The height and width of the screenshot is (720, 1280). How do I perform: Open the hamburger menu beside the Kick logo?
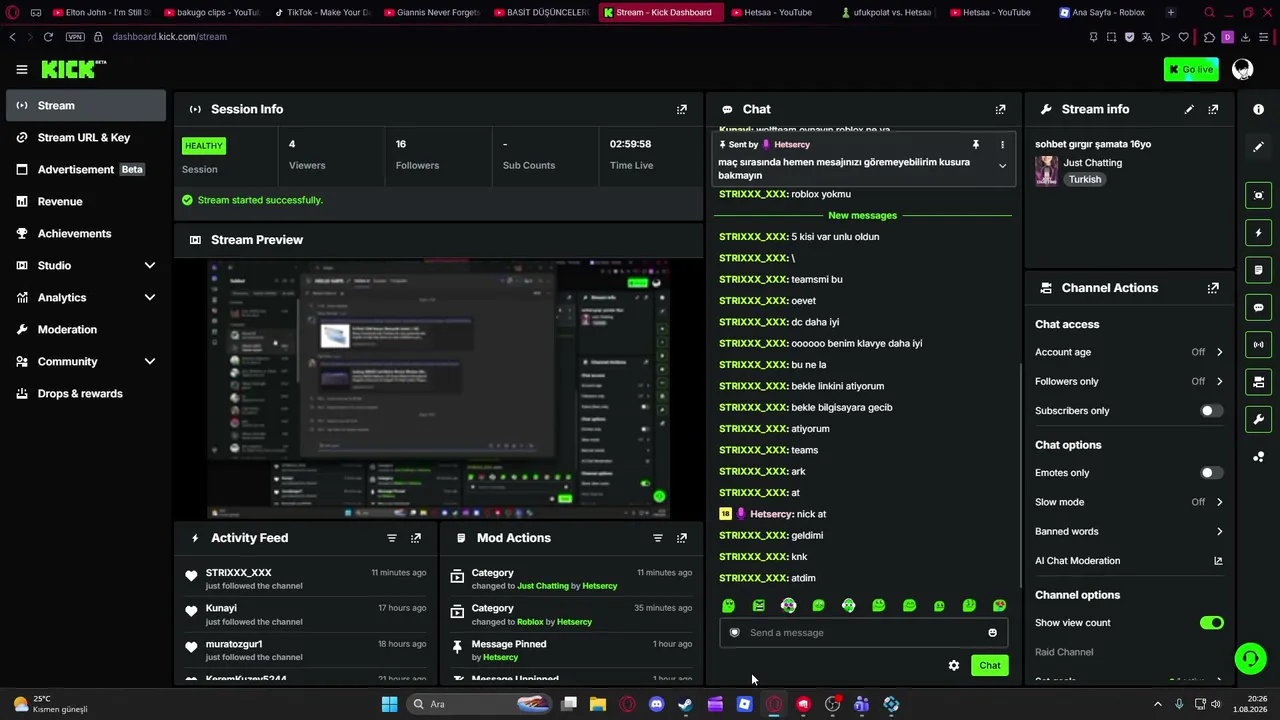tap(22, 69)
